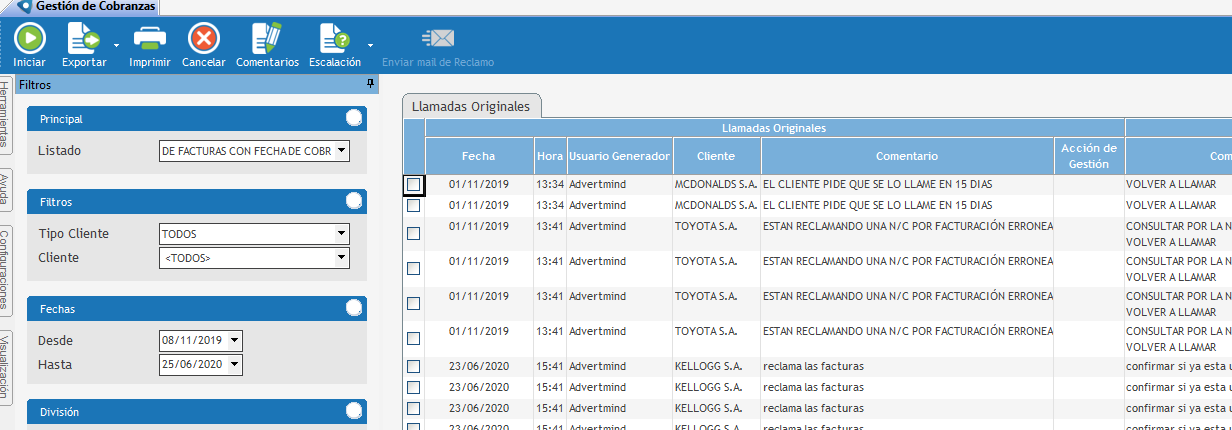Open the Exportar dropdown arrow
The image size is (1232, 430).
pyautogui.click(x=116, y=45)
